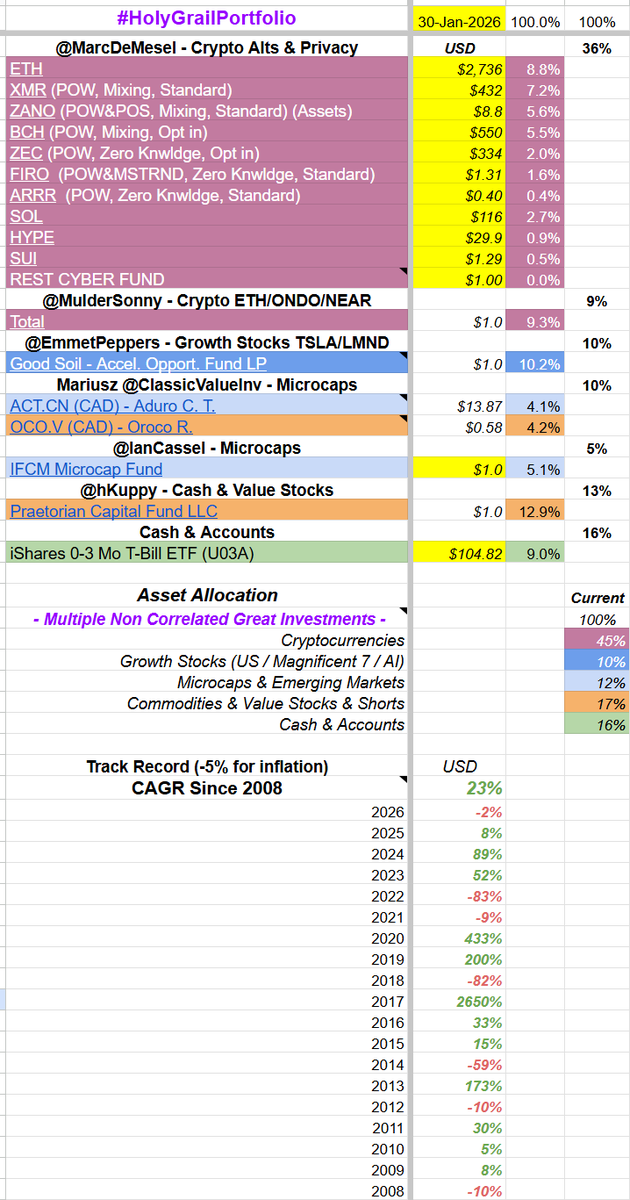Select the Praetorian allocation cell 12.9%
This screenshot has height=1200, width=630.
coord(536,511)
